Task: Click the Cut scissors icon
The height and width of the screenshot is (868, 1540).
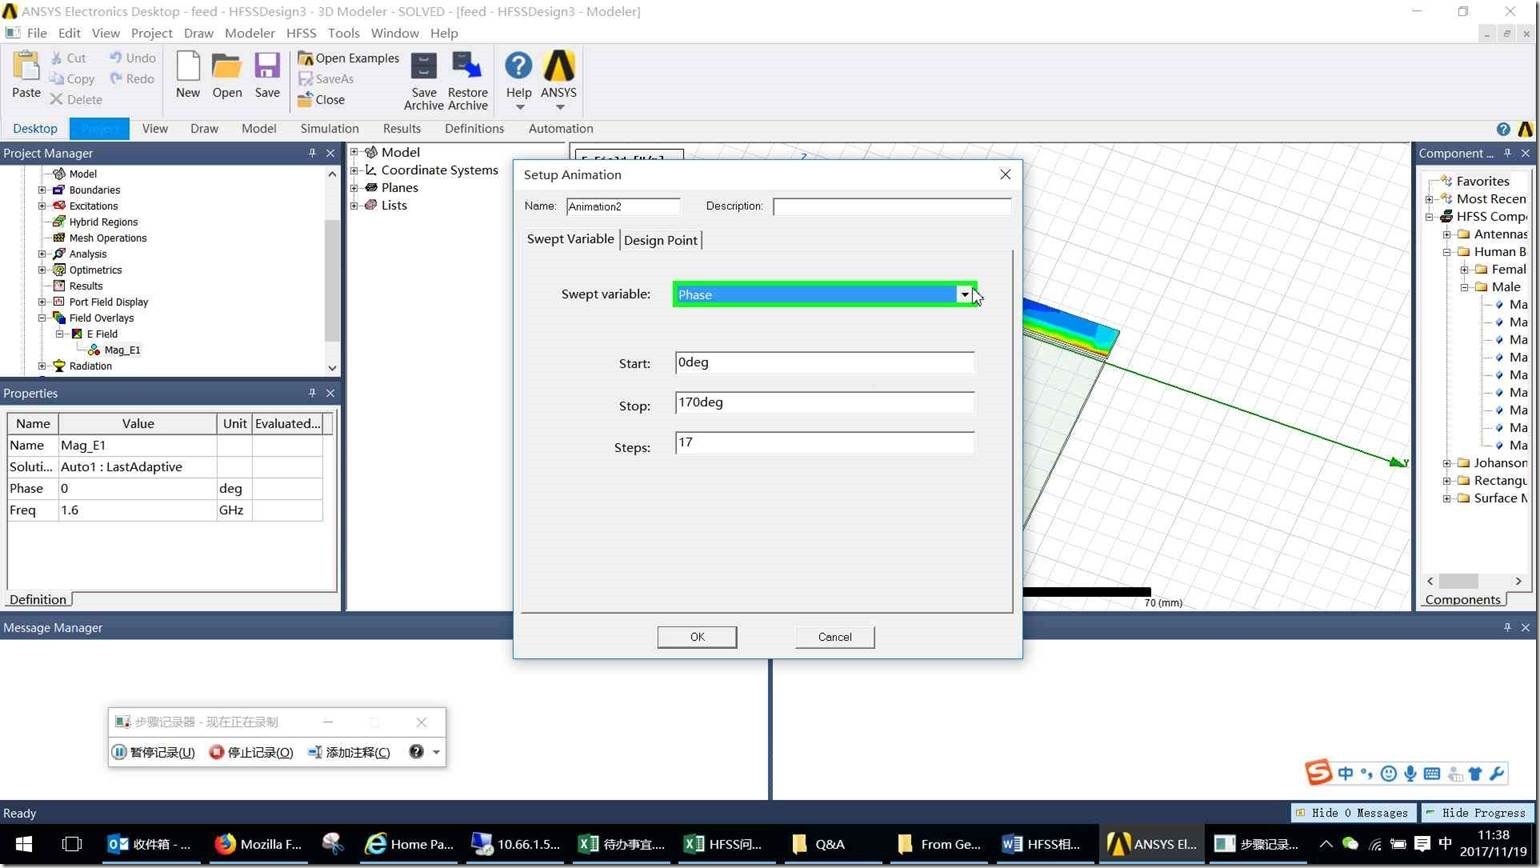Action: (x=56, y=58)
